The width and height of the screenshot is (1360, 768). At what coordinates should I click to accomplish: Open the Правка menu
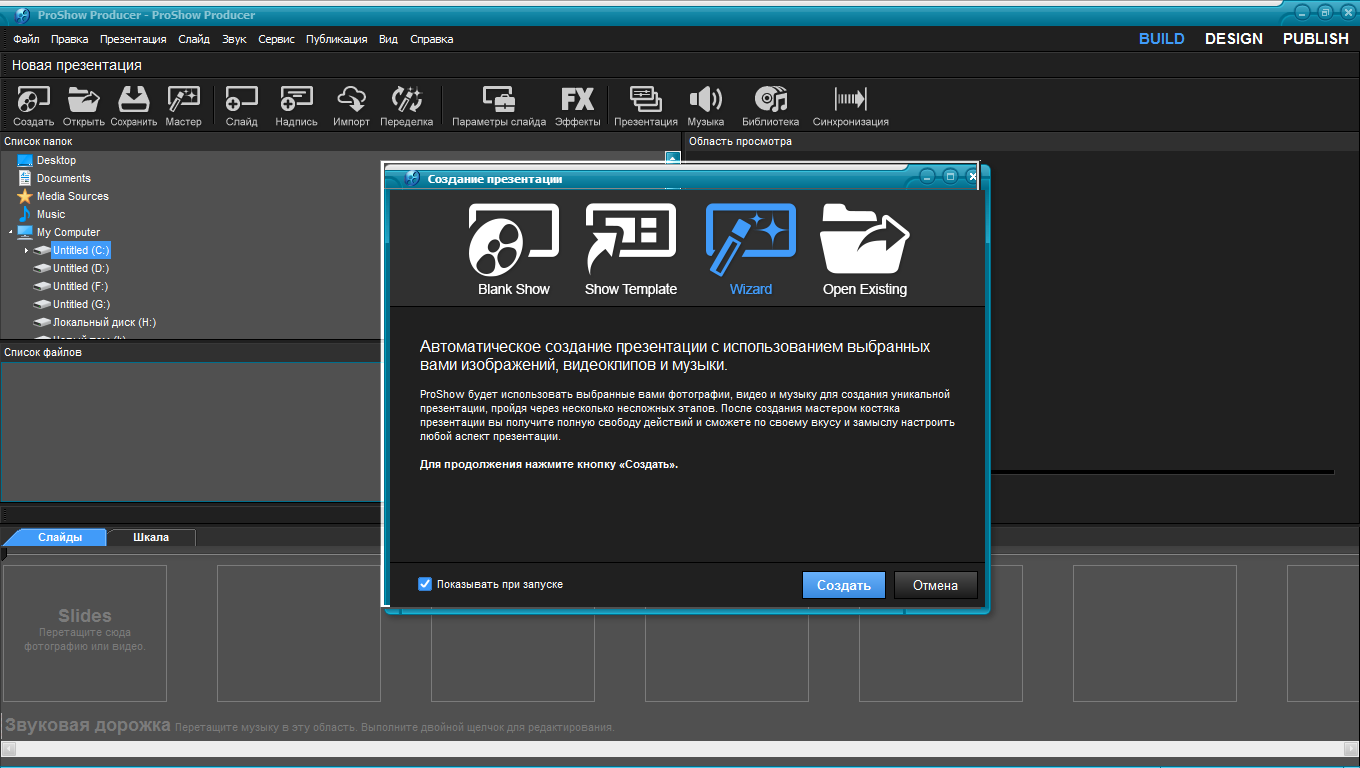(69, 39)
